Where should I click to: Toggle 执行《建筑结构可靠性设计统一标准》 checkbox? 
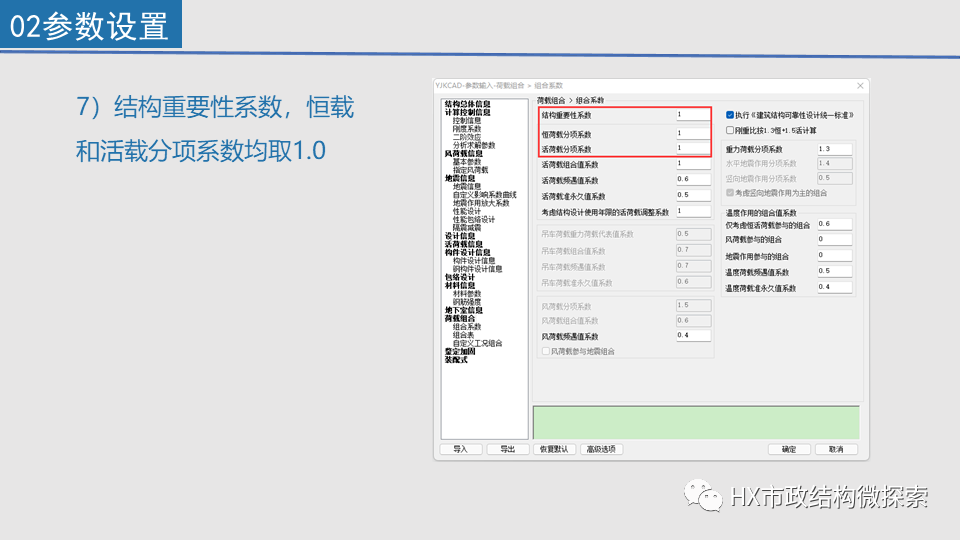pyautogui.click(x=730, y=114)
